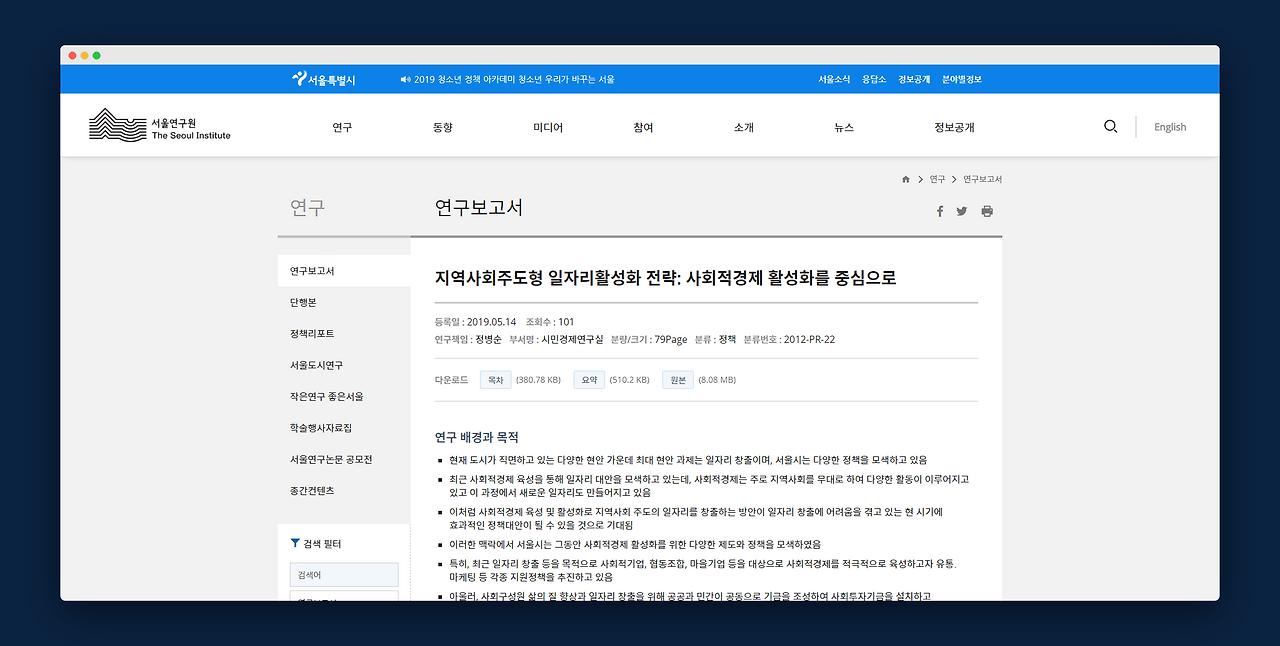This screenshot has height=646, width=1280.
Task: Click the researcher name 정병순
Action: 488,339
